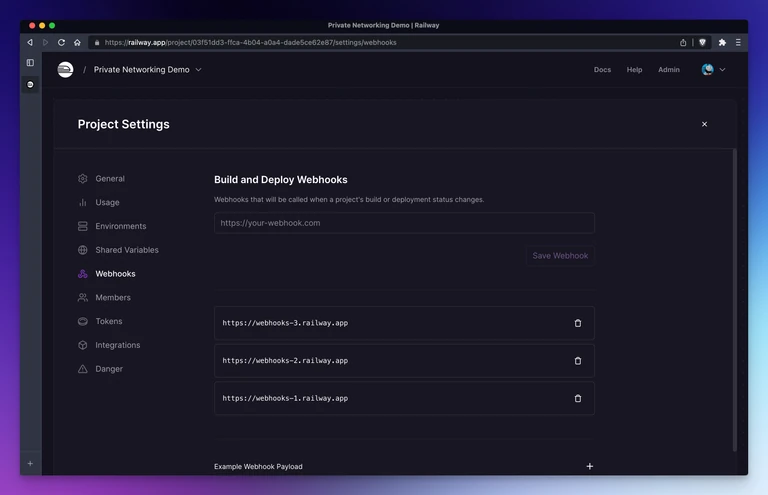
Task: Click the share icon in address bar
Action: [683, 43]
